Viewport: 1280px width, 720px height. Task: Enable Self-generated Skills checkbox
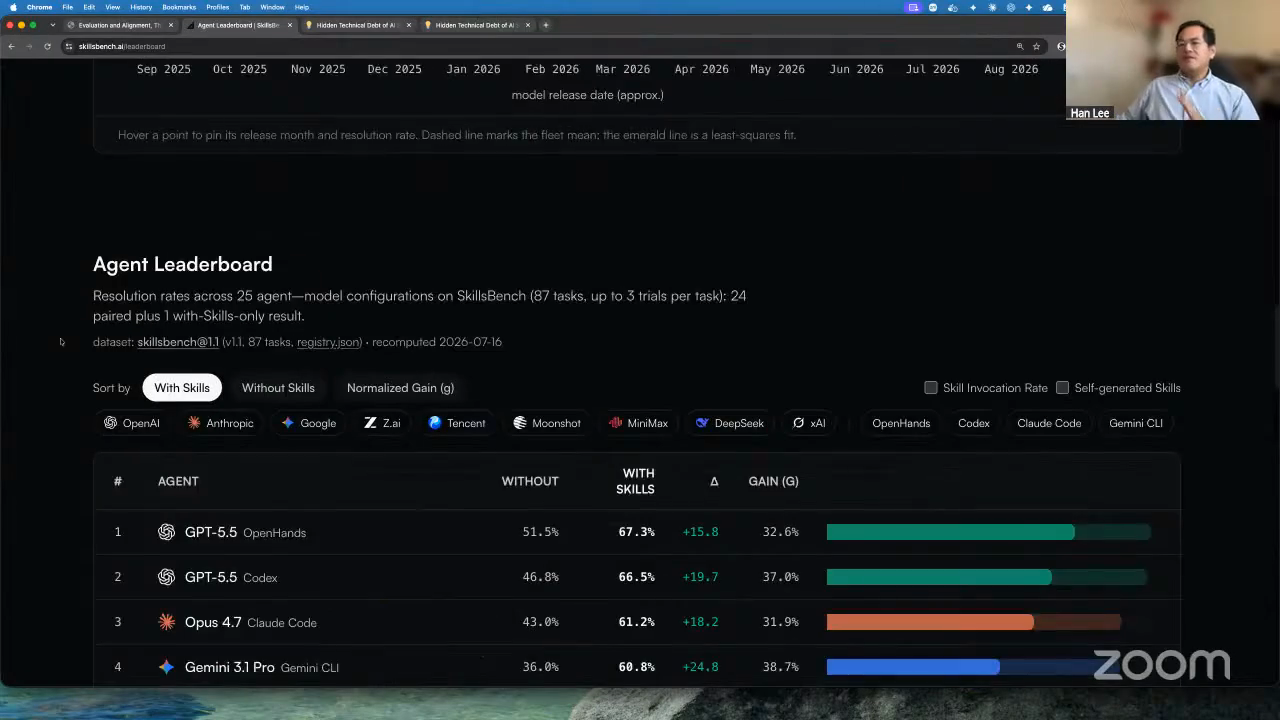coord(1063,388)
